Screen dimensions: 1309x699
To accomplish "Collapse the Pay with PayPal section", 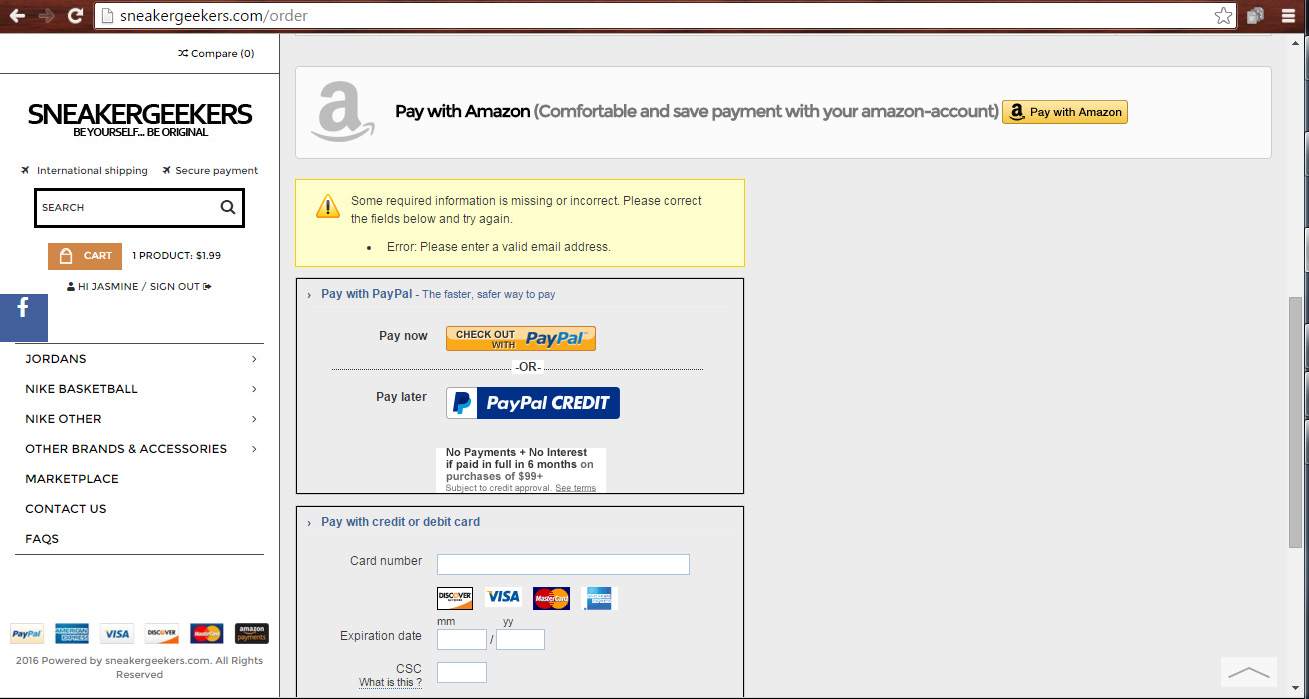I will click(x=309, y=295).
